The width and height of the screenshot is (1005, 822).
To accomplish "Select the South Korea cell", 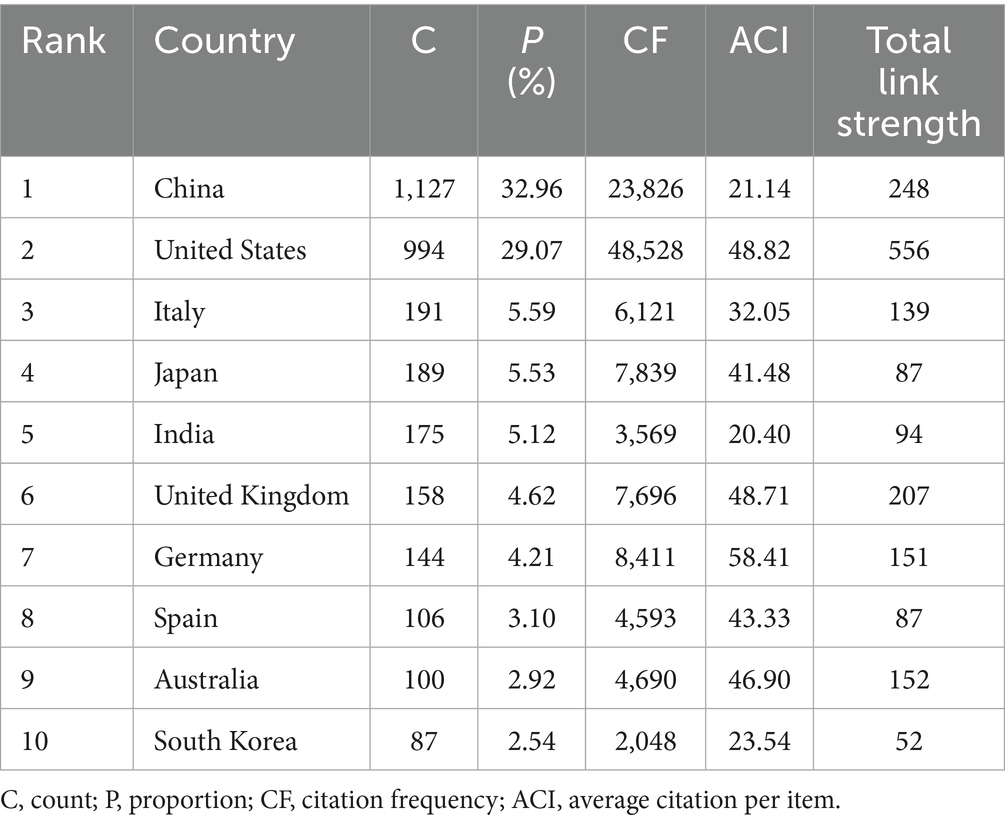I will (x=225, y=741).
